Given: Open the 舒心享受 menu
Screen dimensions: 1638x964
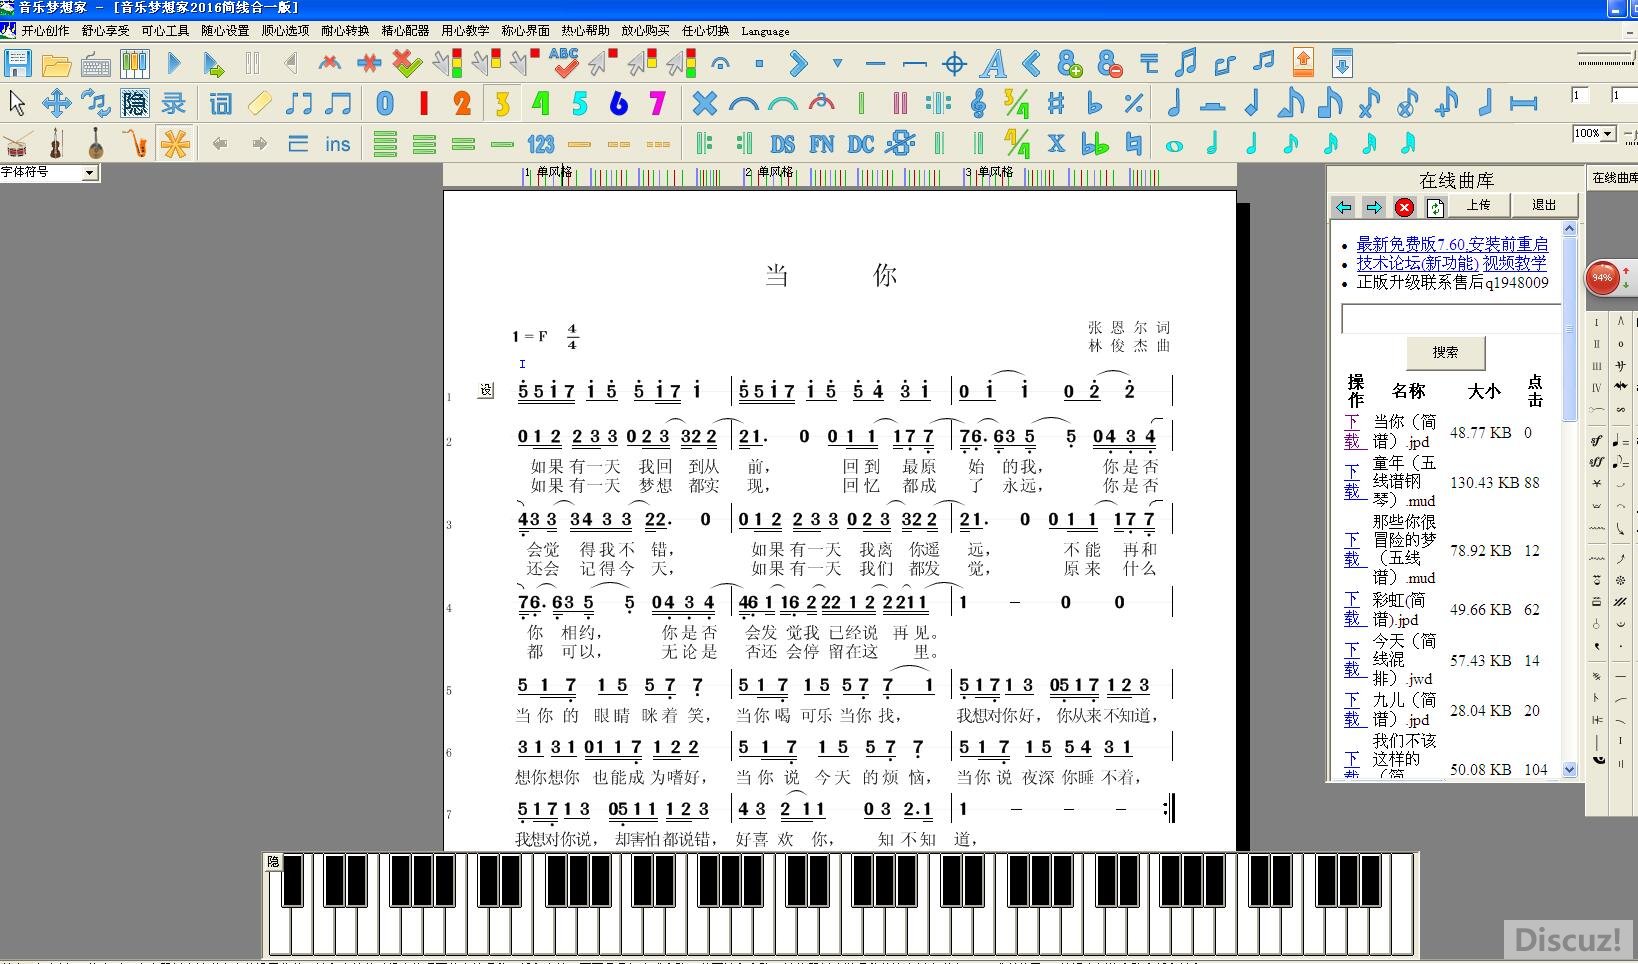Looking at the screenshot, I should pyautogui.click(x=105, y=31).
